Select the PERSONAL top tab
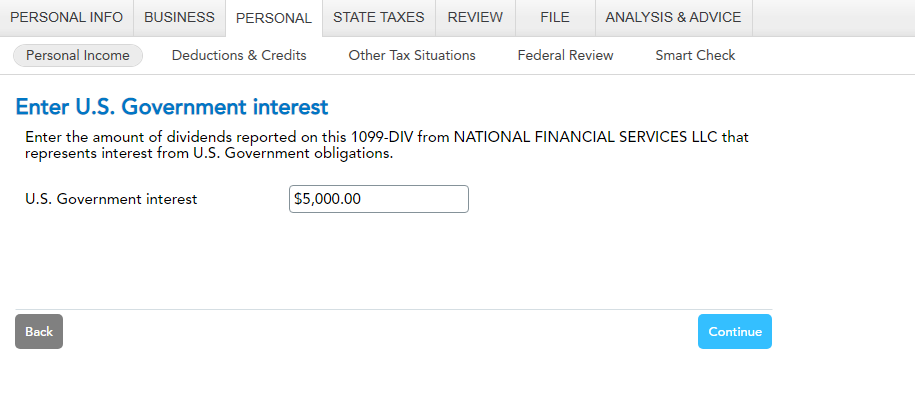This screenshot has width=915, height=396. 274,18
